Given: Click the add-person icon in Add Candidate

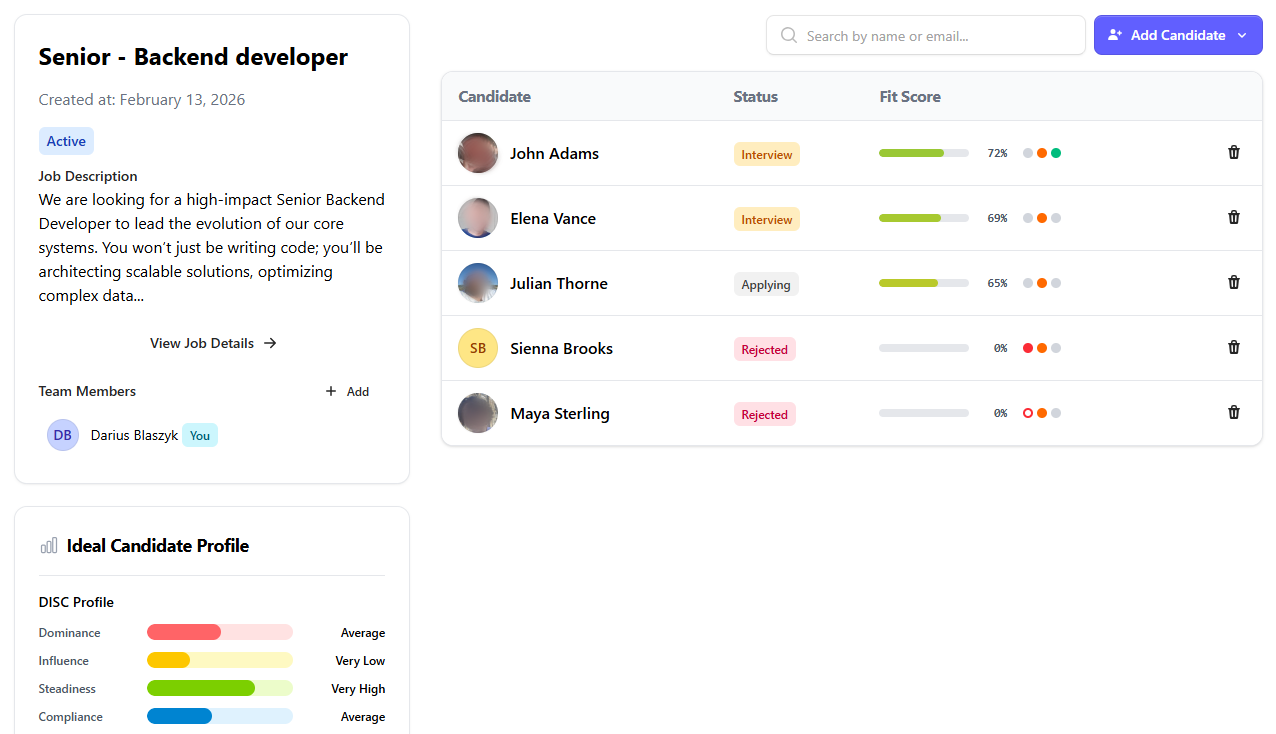Looking at the screenshot, I should (x=1115, y=35).
